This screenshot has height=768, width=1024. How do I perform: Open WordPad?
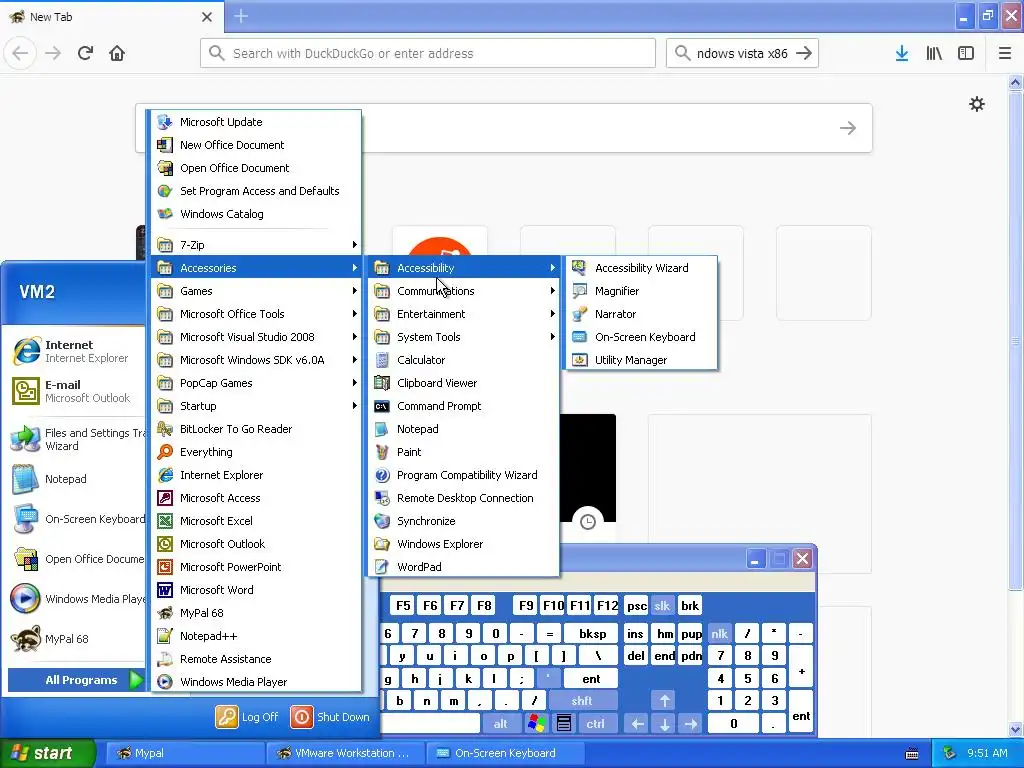coord(463,567)
